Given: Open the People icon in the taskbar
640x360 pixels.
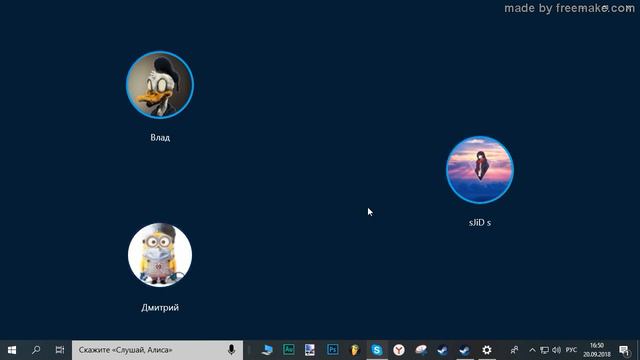Looking at the screenshot, I should pyautogui.click(x=514, y=350).
